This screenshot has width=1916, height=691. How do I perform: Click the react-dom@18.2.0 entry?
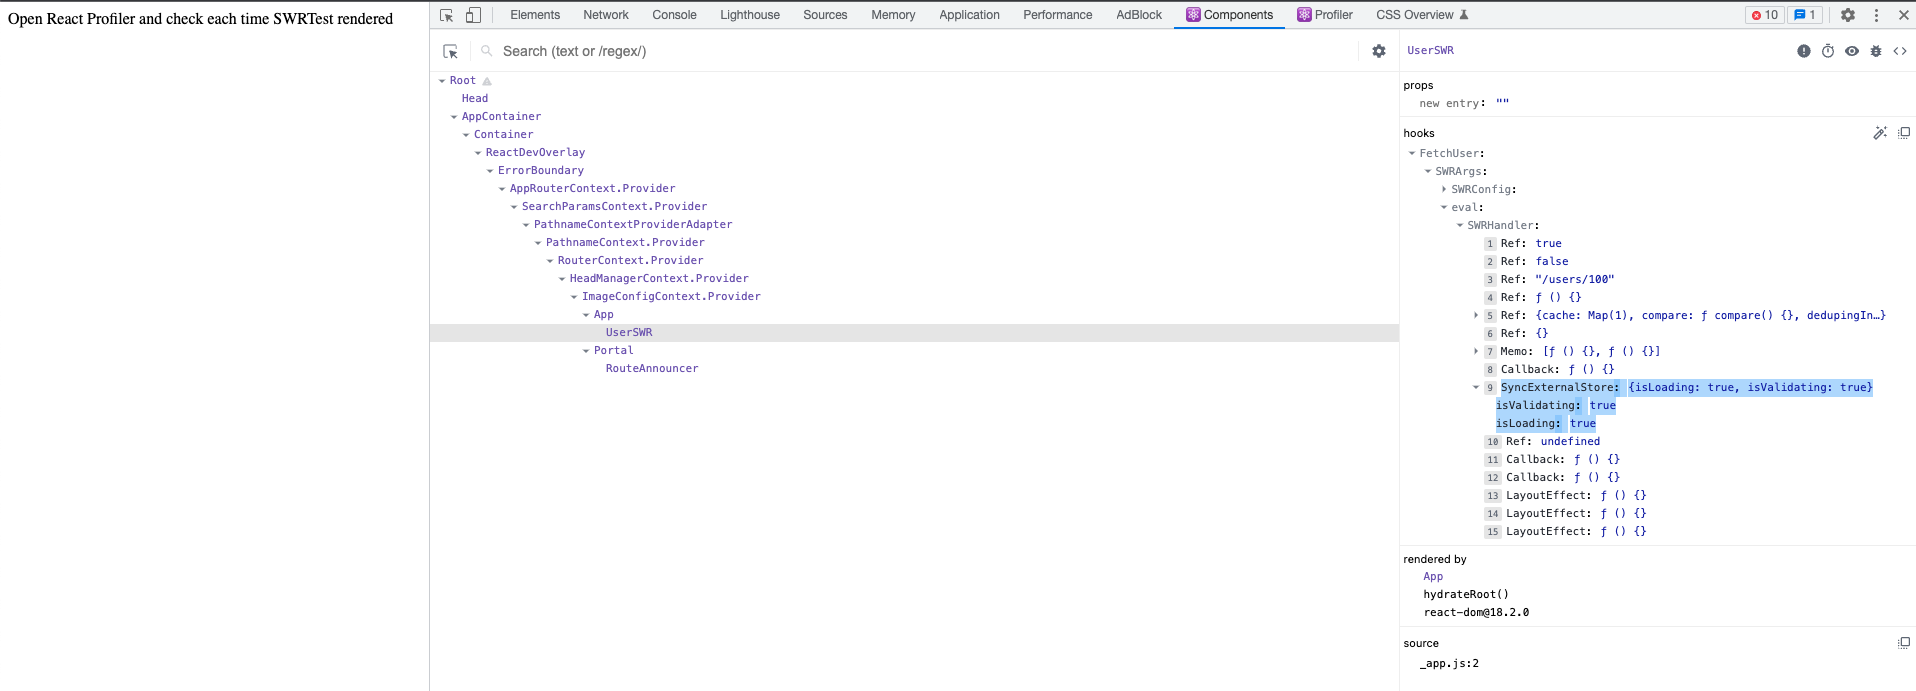(1476, 612)
